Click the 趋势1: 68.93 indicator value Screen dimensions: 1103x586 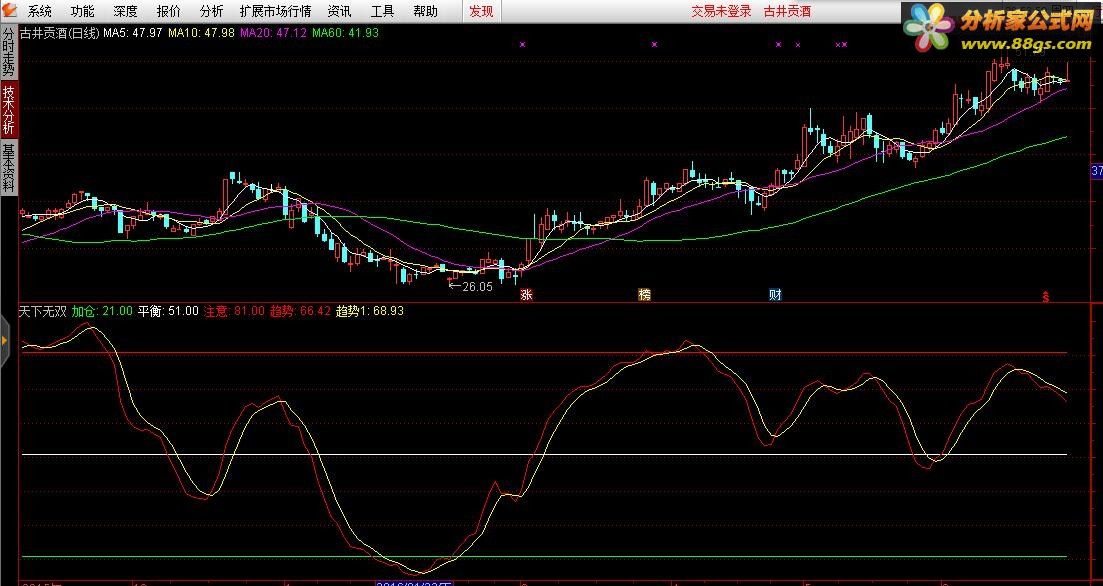370,311
